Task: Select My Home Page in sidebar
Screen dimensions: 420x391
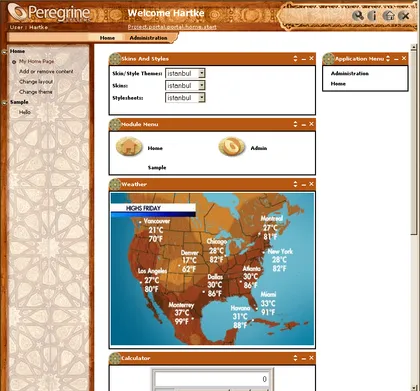Action: point(36,61)
